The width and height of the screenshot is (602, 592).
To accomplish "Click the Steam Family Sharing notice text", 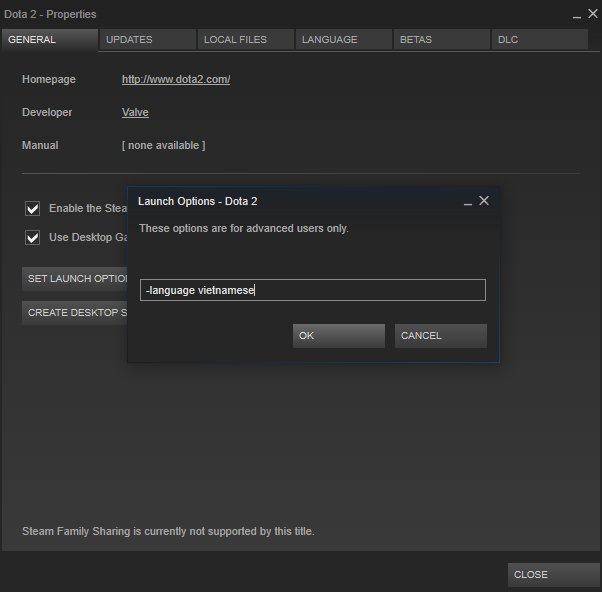I will click(168, 531).
